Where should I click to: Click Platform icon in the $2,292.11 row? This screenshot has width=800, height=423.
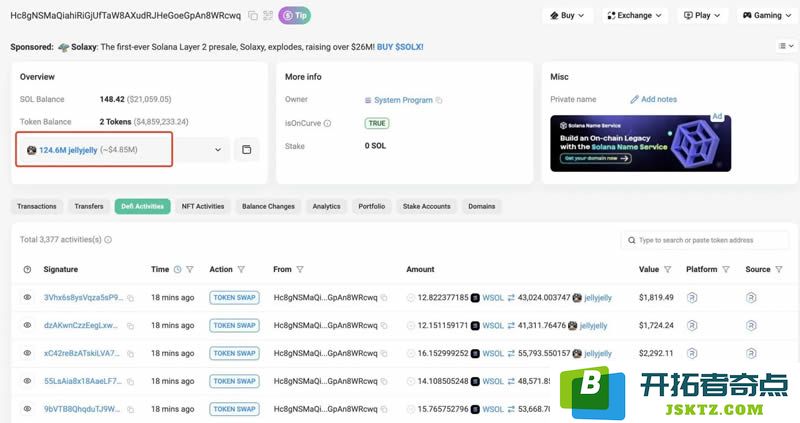[692, 353]
